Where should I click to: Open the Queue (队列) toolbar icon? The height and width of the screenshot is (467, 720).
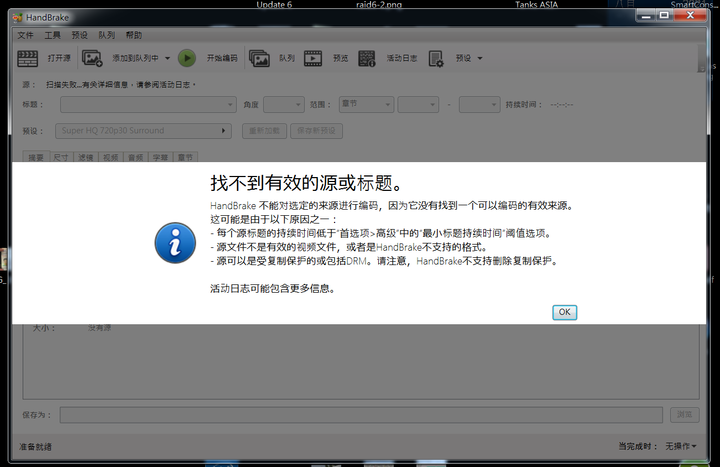[x=259, y=58]
